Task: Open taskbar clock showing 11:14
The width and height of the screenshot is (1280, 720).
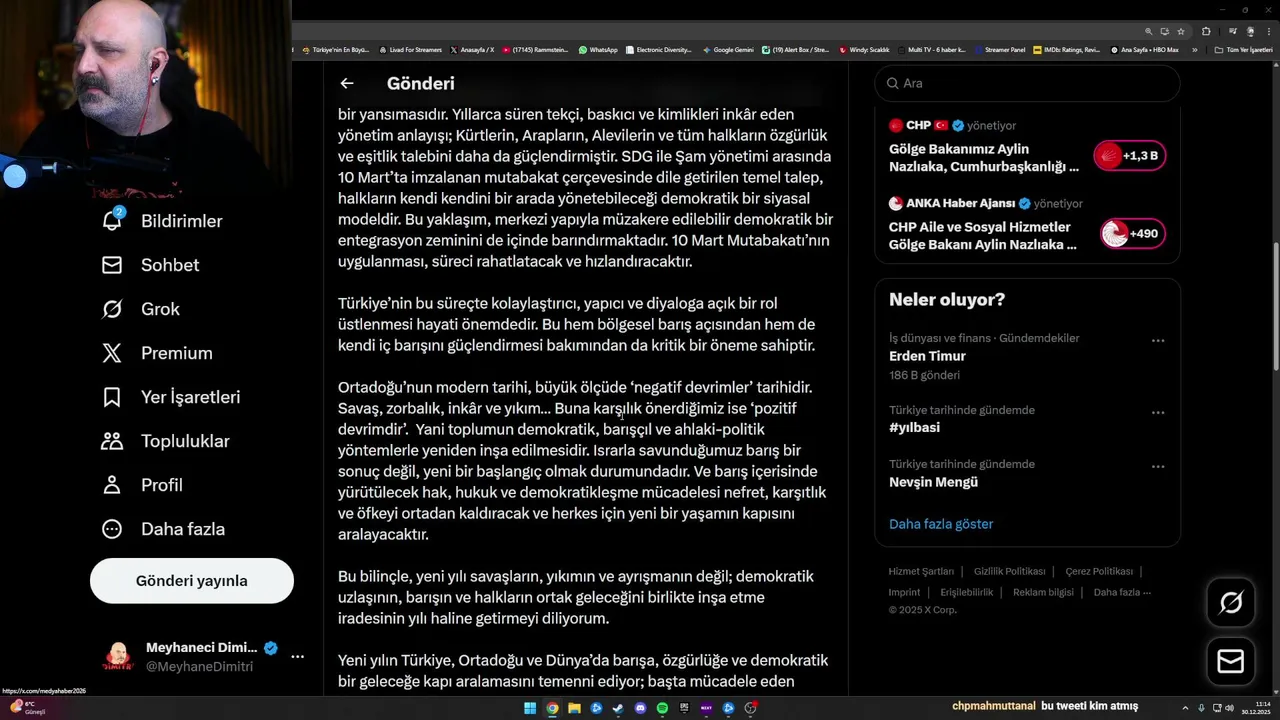Action: coord(1255,708)
